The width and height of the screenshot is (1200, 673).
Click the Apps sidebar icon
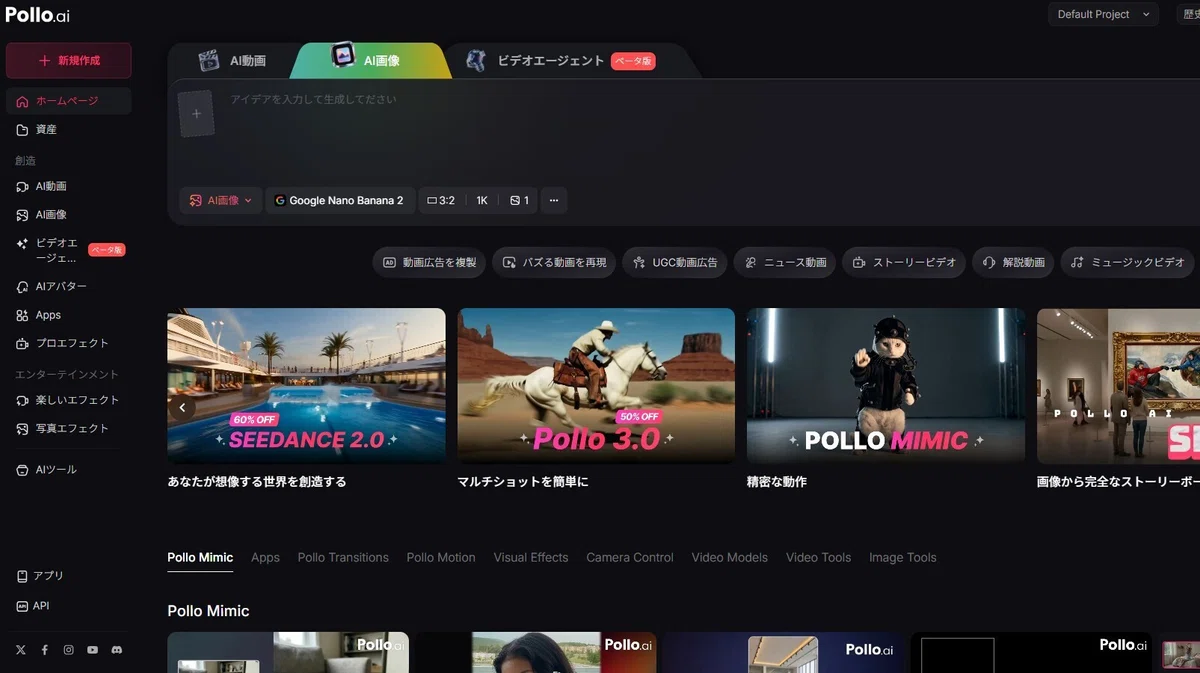pos(22,315)
